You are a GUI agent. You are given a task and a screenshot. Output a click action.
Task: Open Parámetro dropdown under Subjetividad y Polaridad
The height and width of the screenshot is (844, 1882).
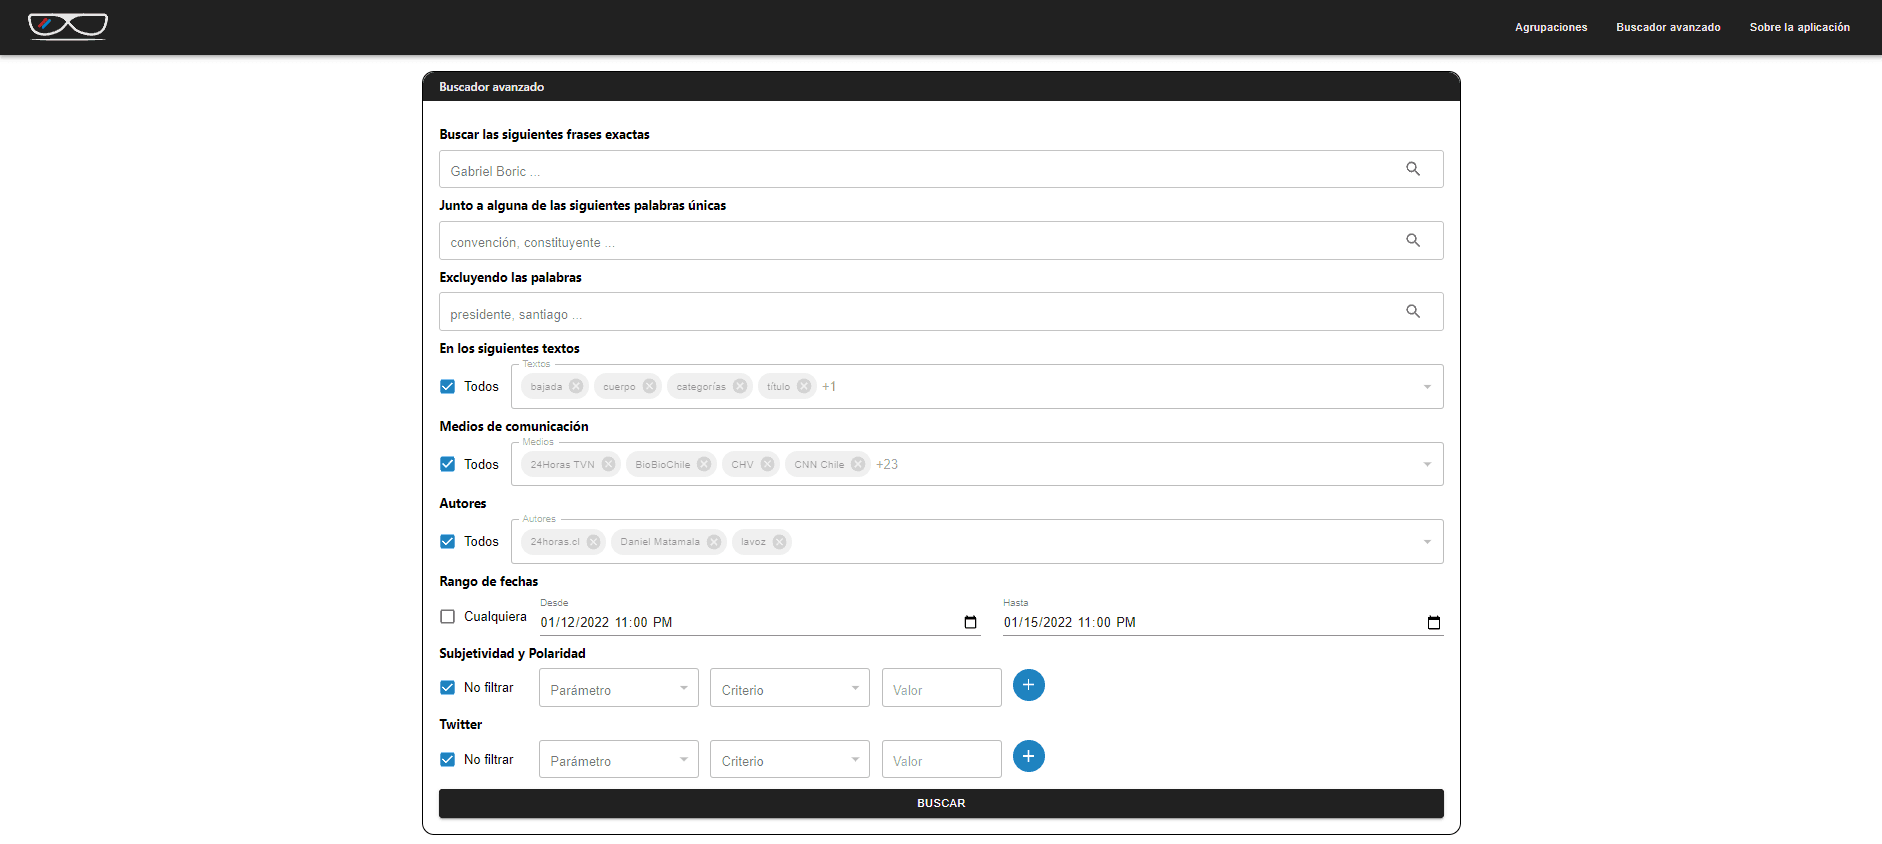pos(618,688)
